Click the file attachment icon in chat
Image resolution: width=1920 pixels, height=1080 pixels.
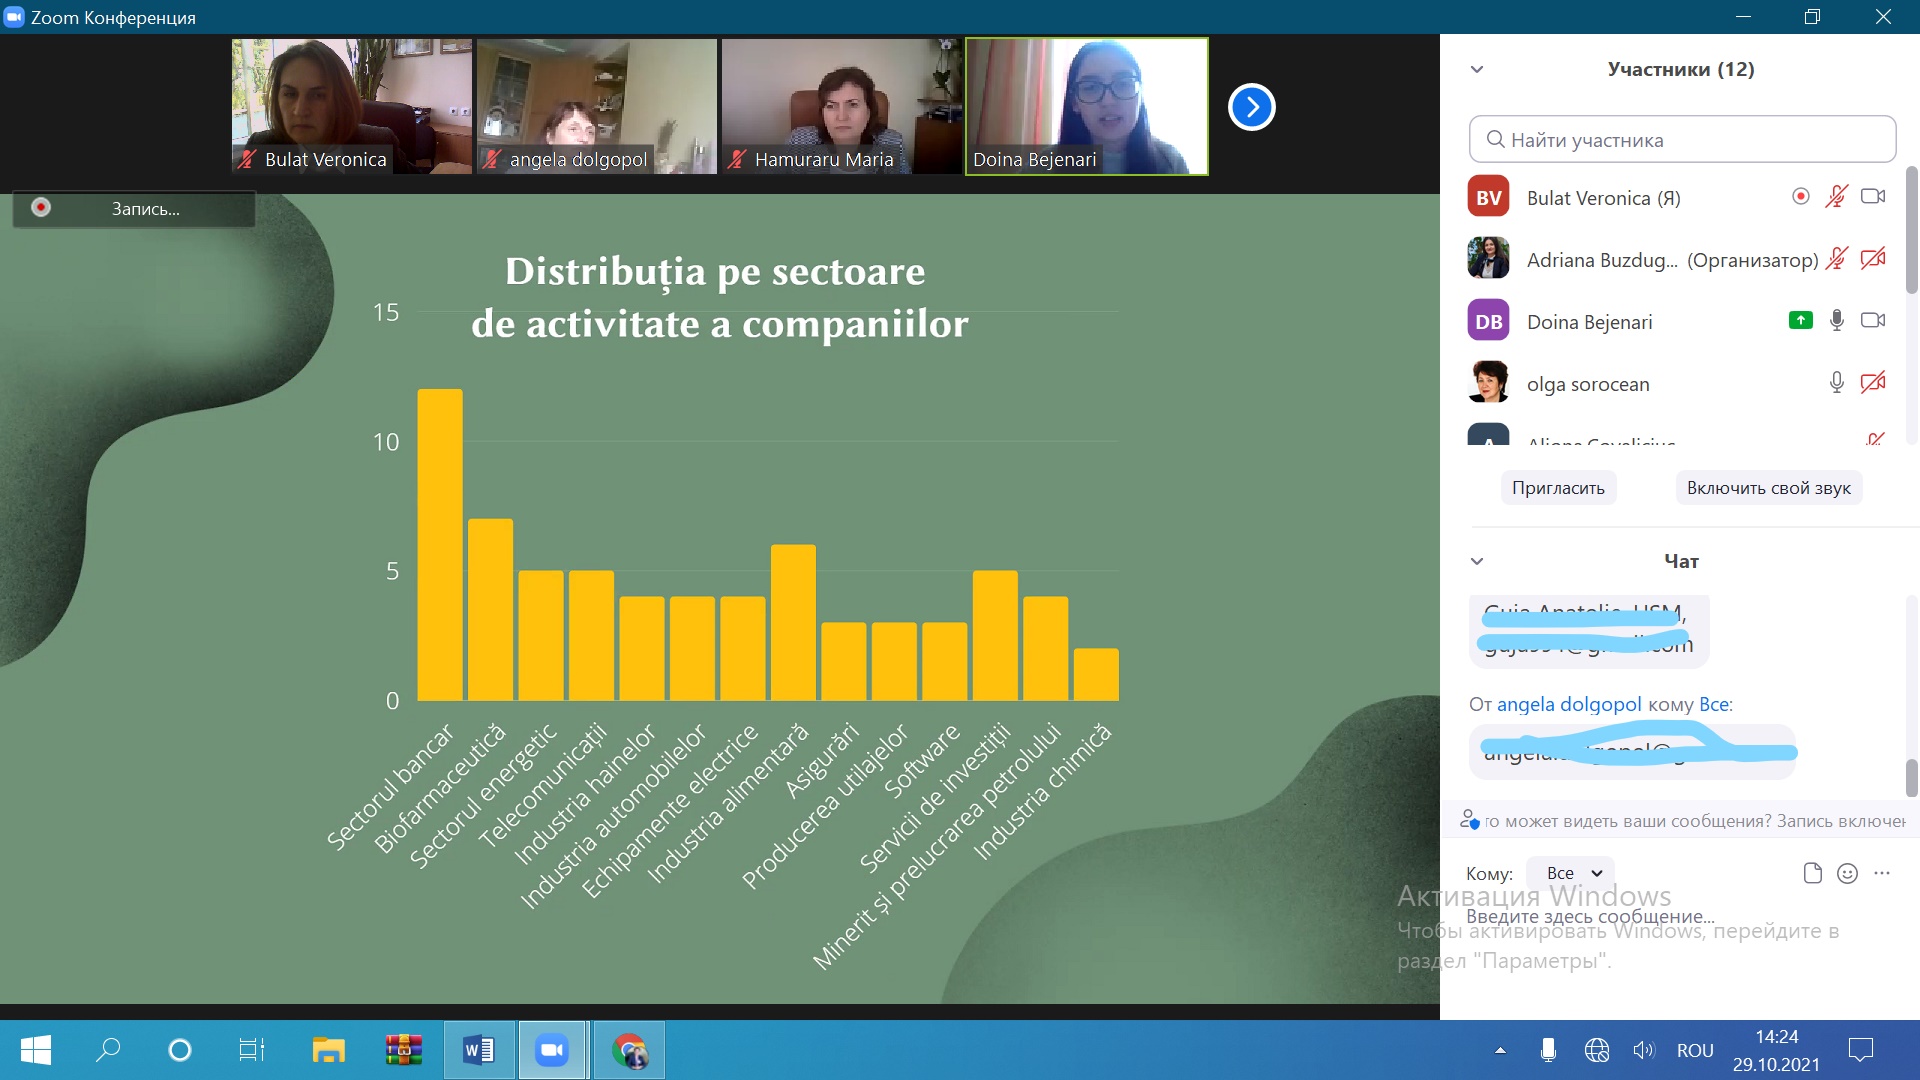[x=1812, y=873]
